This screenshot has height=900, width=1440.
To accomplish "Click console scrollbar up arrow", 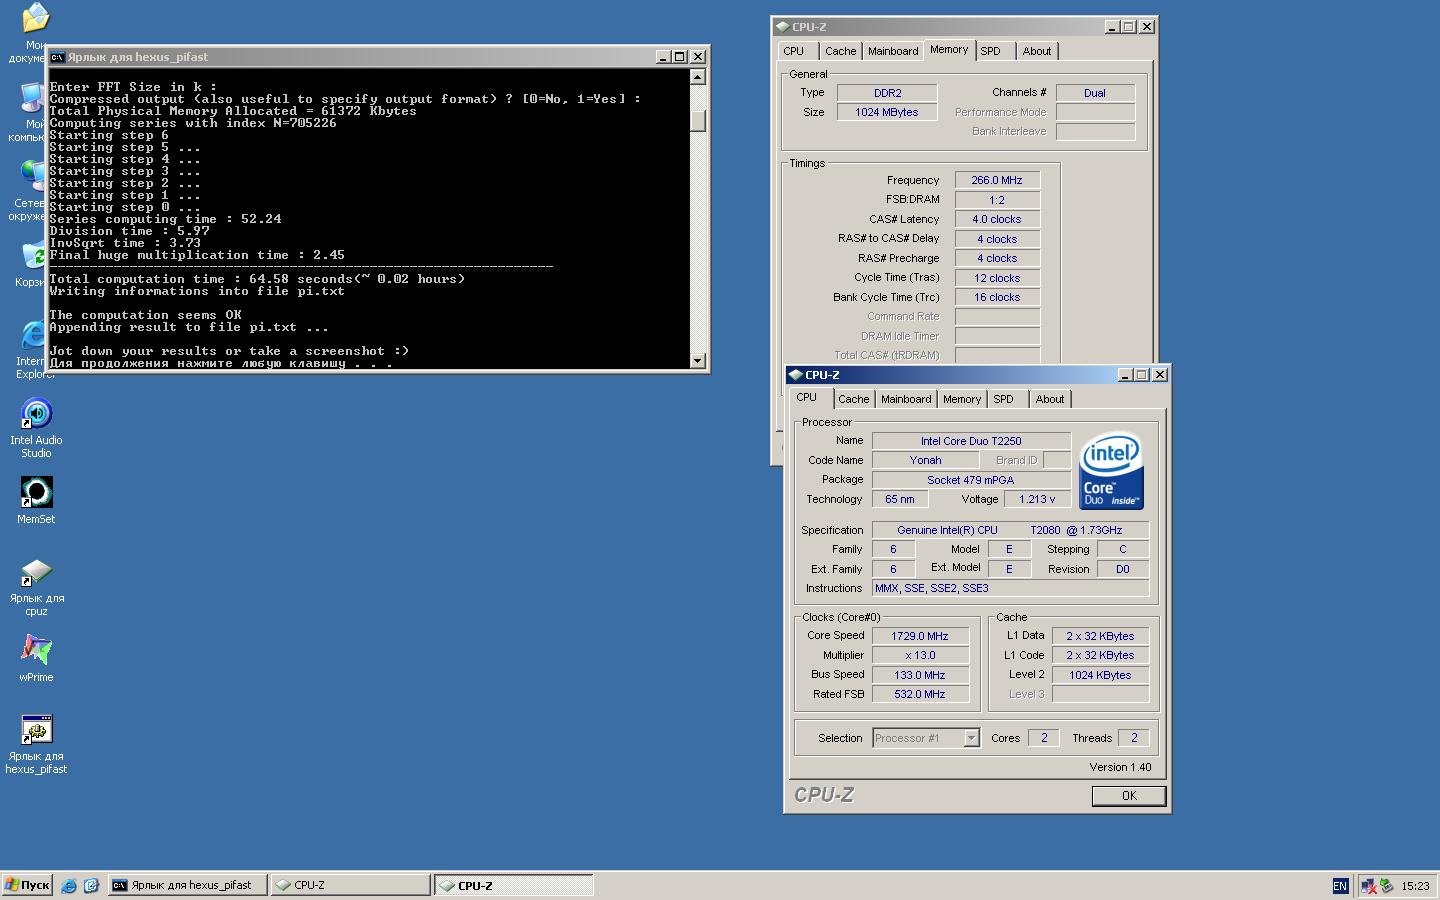I will 698,77.
